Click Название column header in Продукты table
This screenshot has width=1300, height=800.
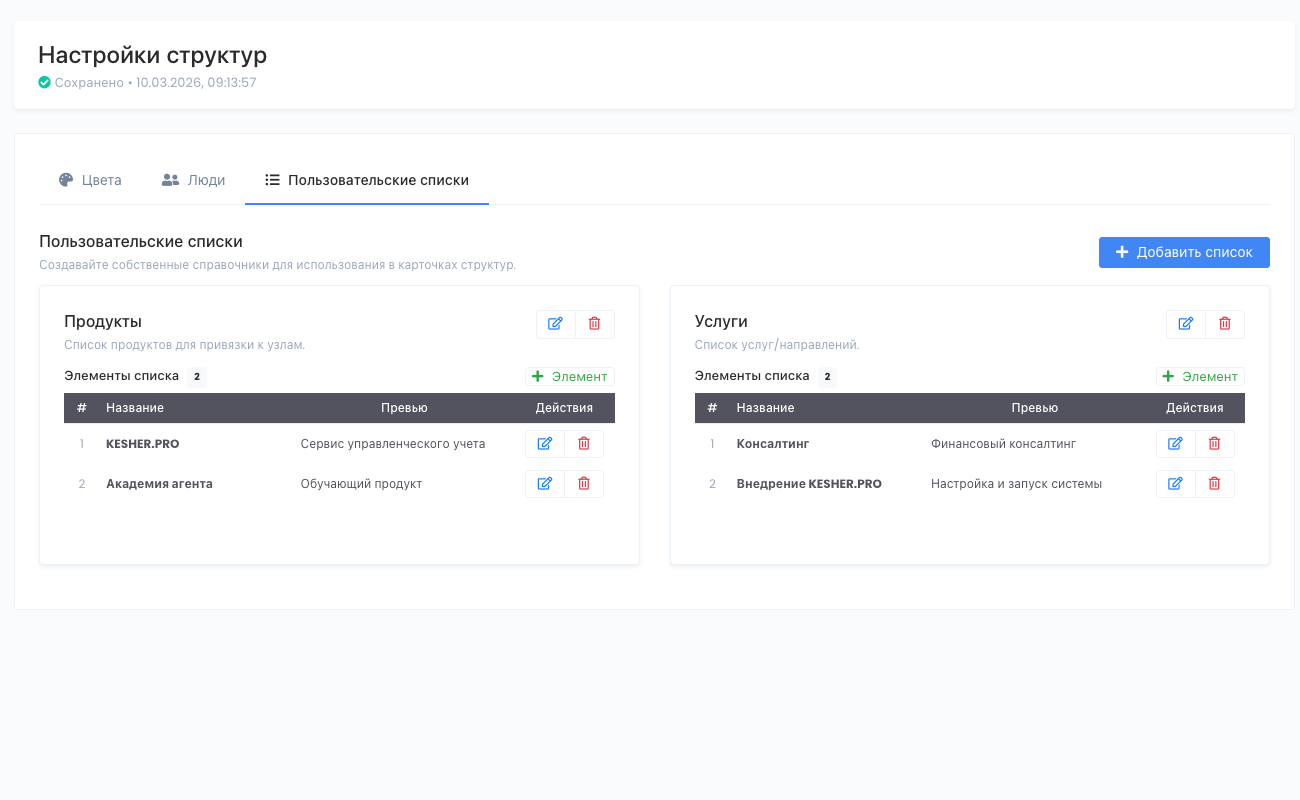point(135,408)
